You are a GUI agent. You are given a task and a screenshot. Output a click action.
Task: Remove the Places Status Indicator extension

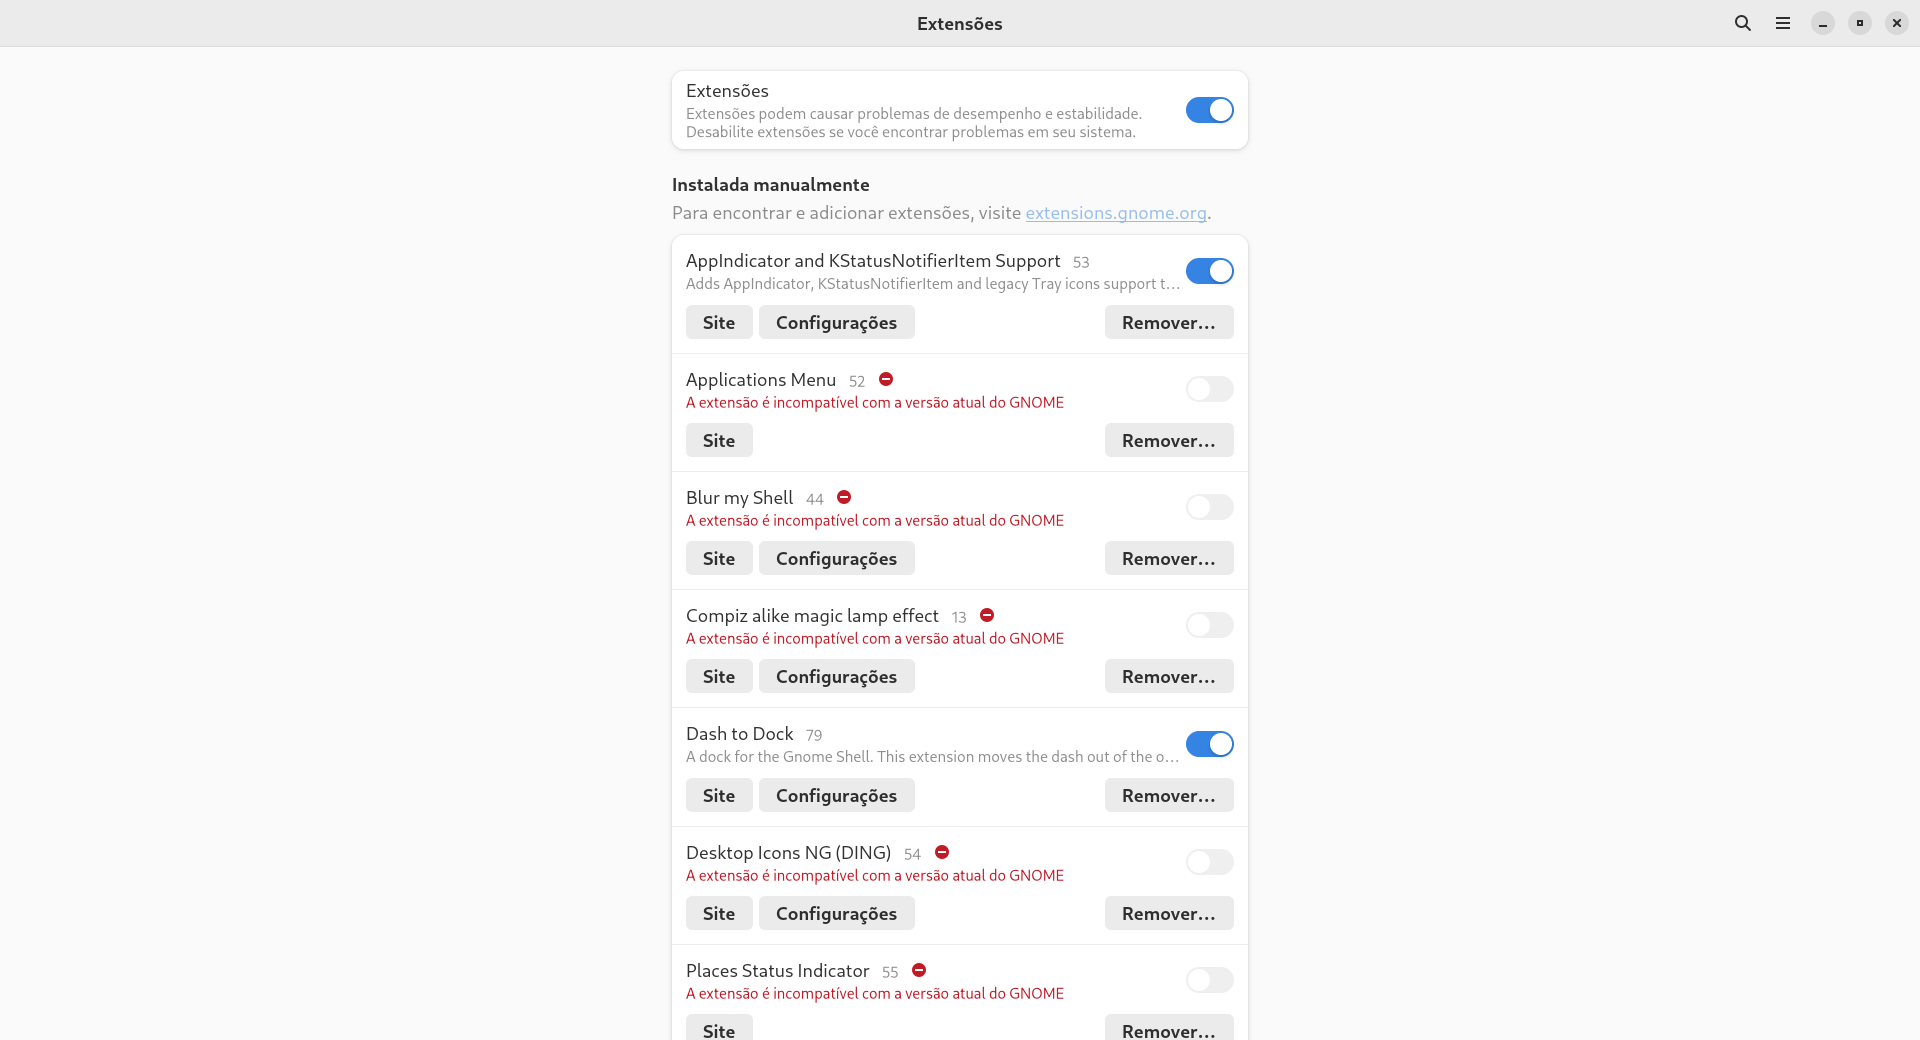point(1168,1030)
